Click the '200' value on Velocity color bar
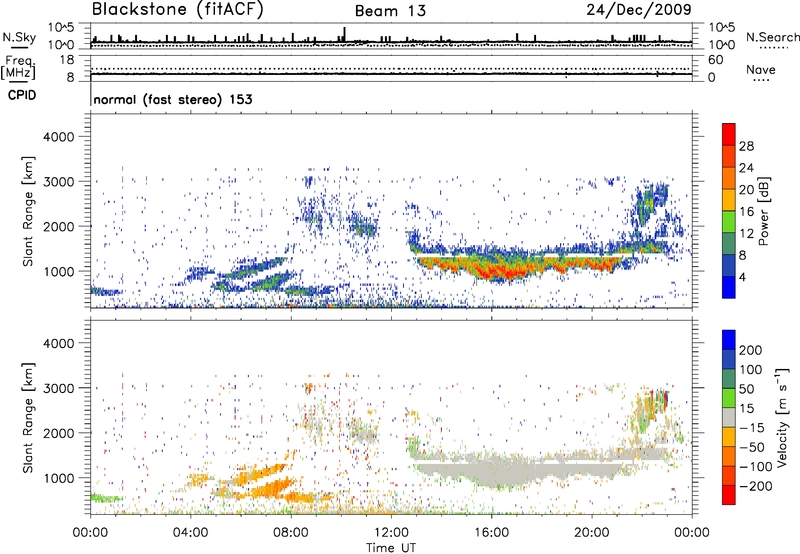This screenshot has height=554, width=800. click(751, 350)
